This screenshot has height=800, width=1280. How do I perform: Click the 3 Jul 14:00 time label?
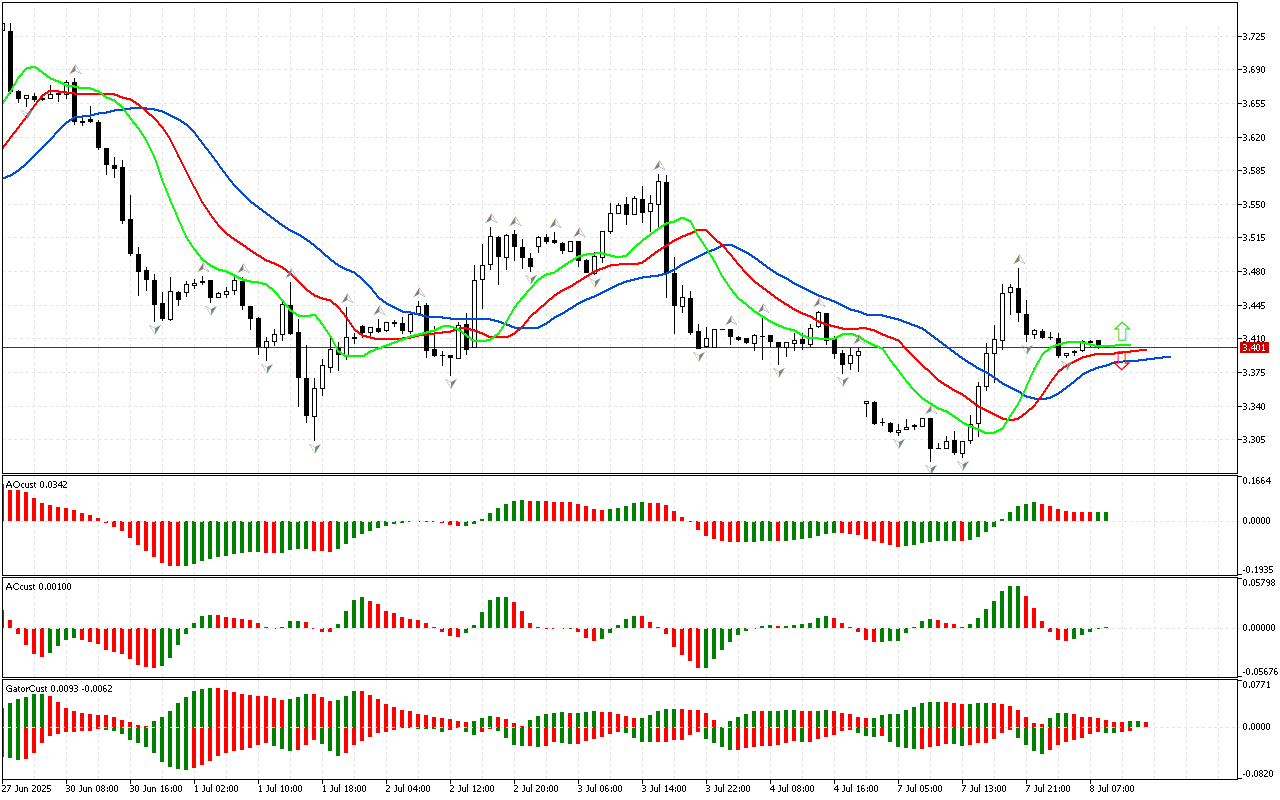(663, 788)
